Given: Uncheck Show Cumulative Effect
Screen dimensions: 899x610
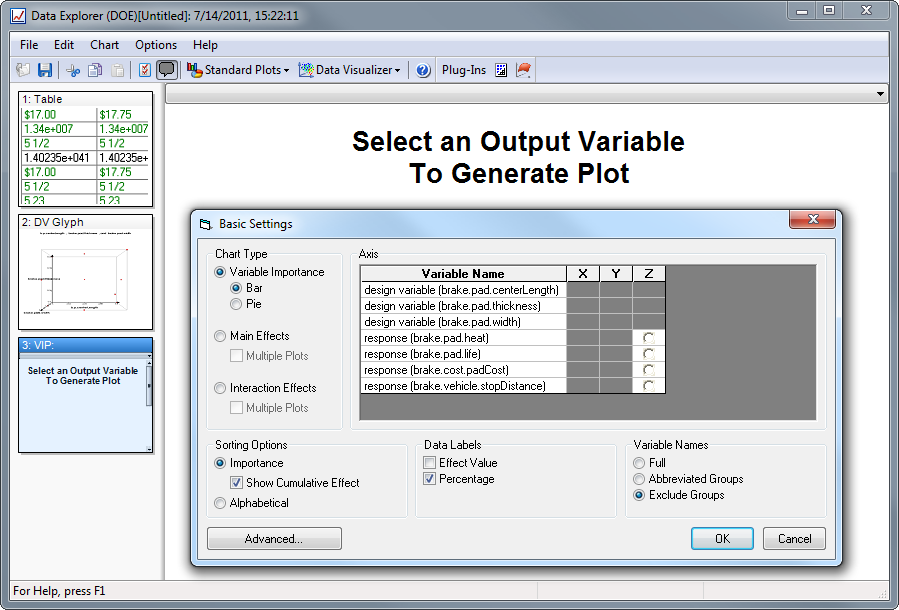Looking at the screenshot, I should pyautogui.click(x=236, y=483).
